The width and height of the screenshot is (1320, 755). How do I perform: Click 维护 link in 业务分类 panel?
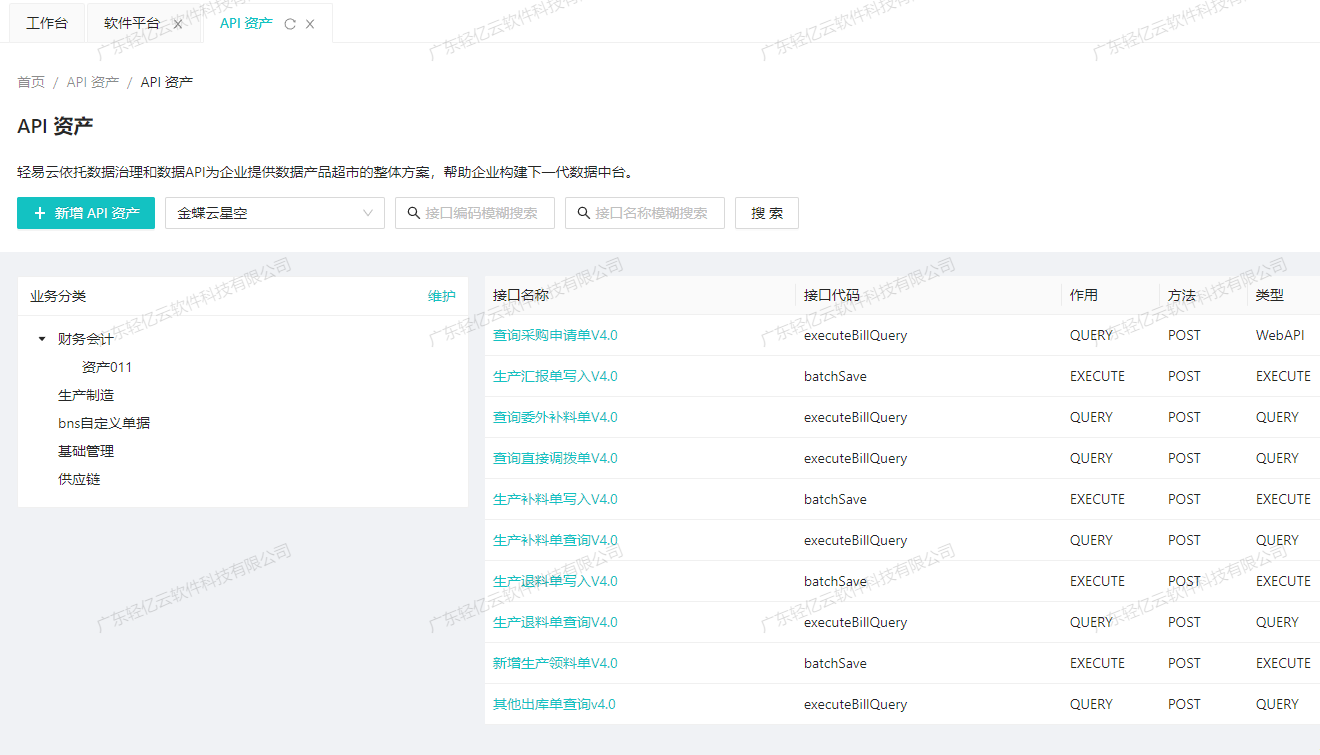pos(442,296)
